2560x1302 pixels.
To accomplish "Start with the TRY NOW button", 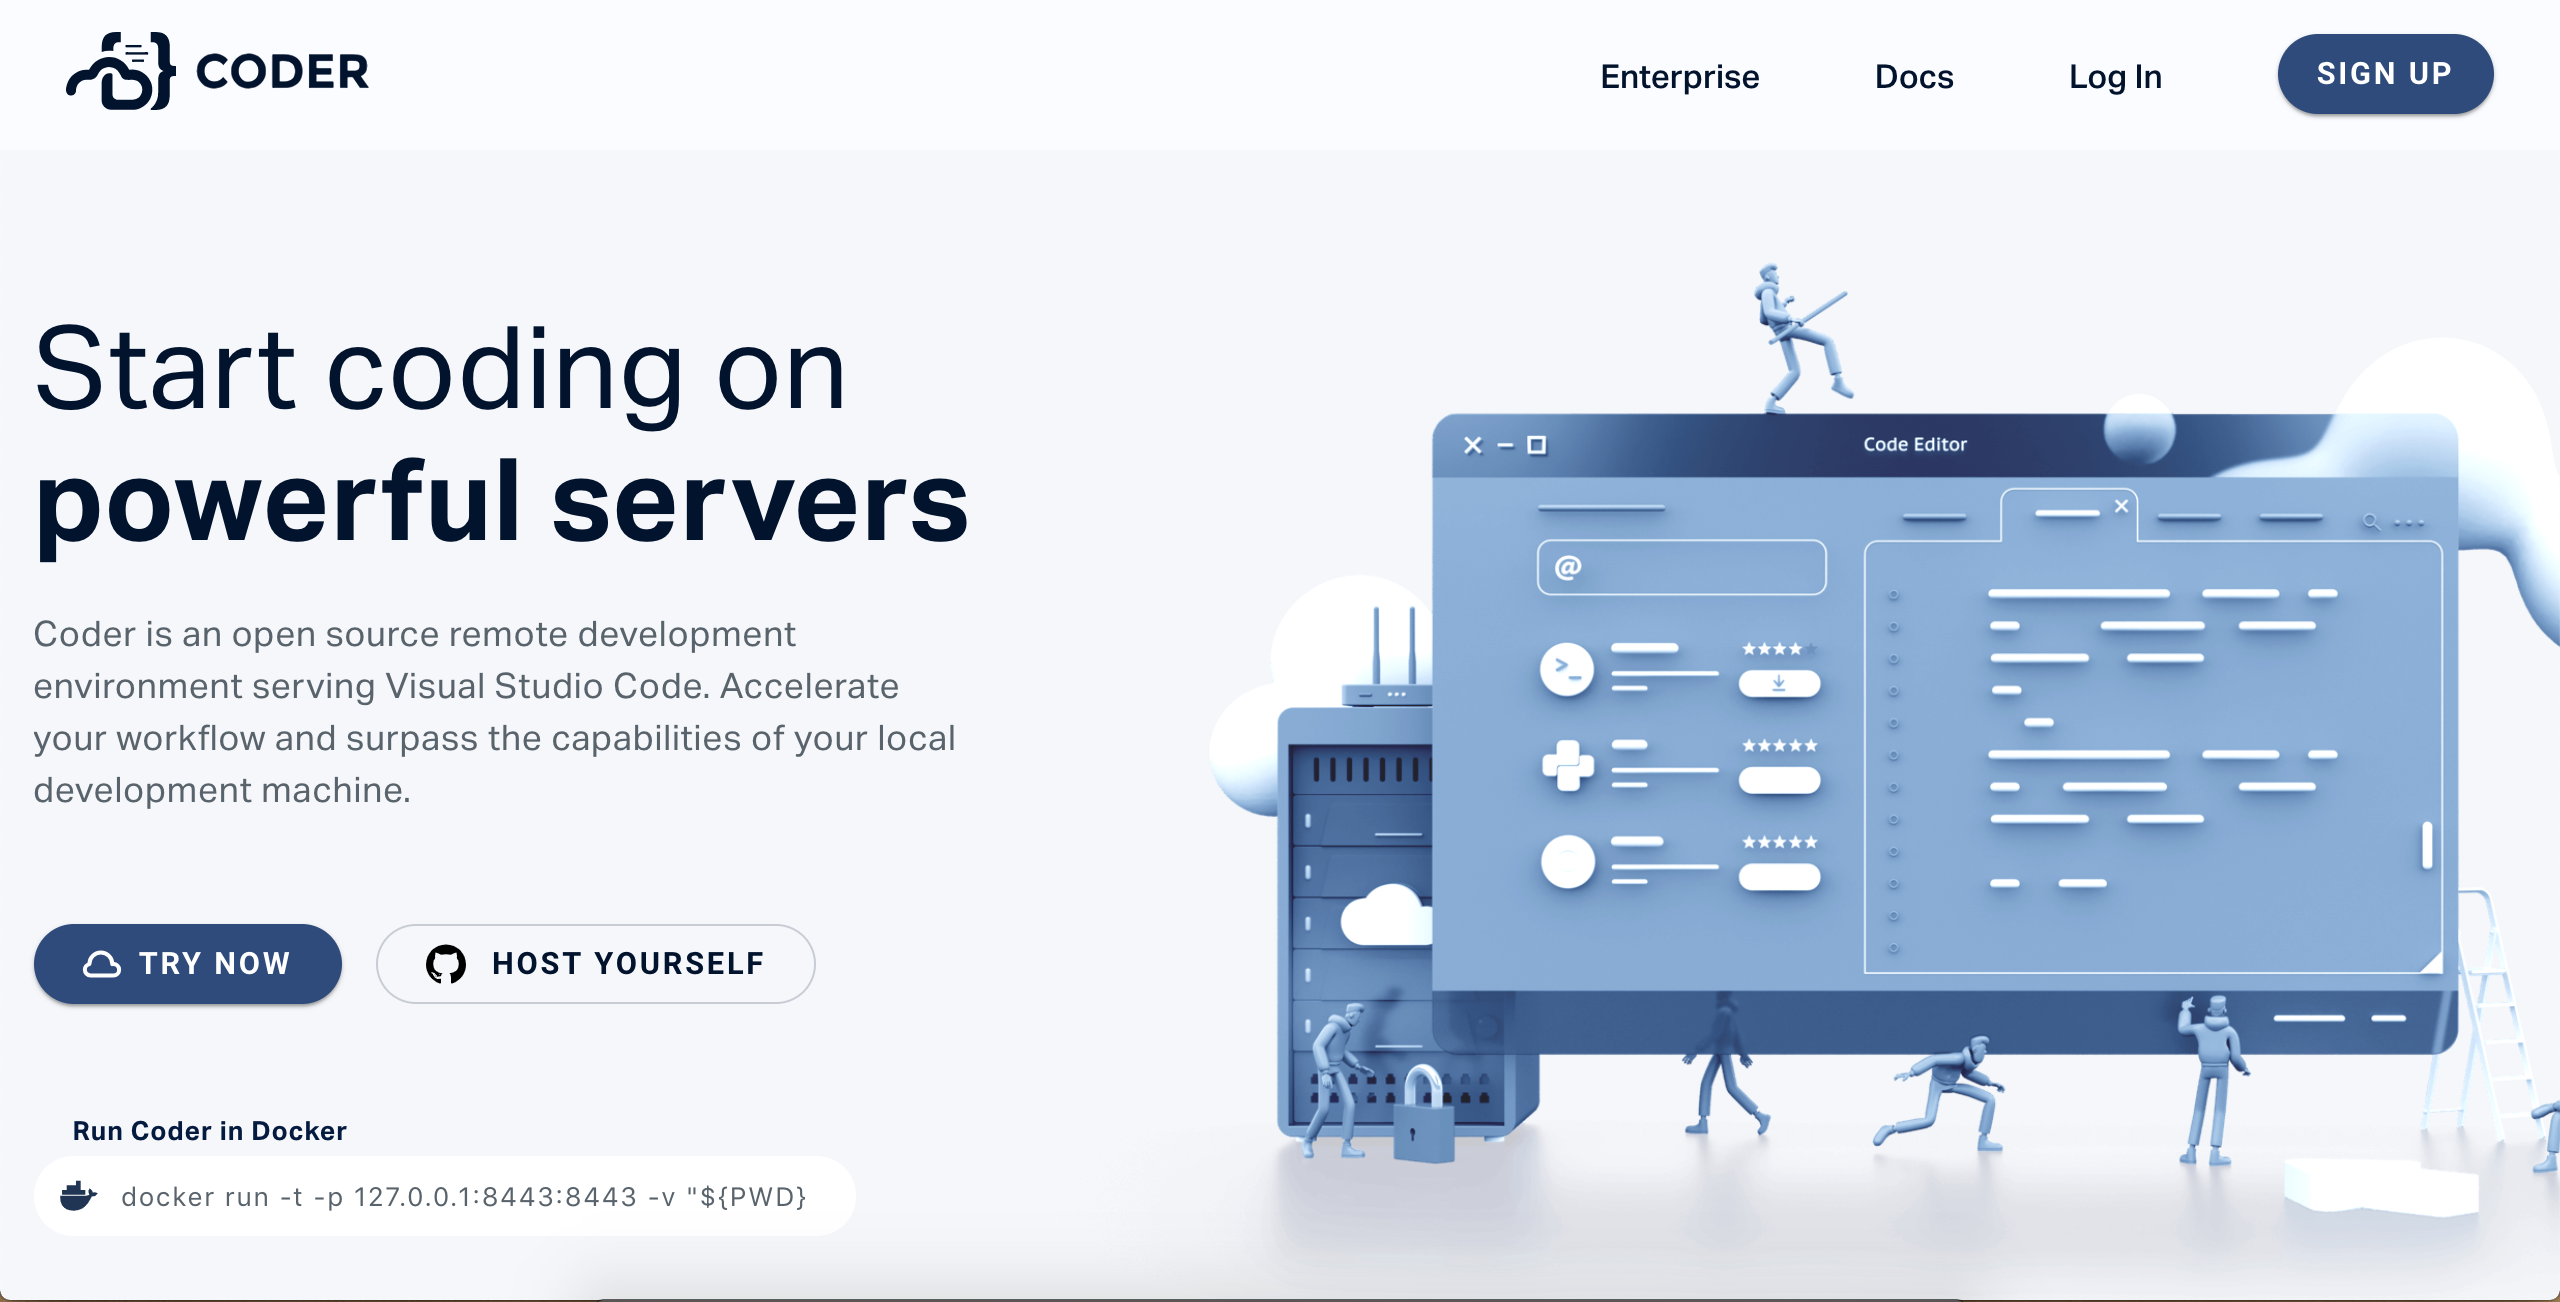I will 188,963.
